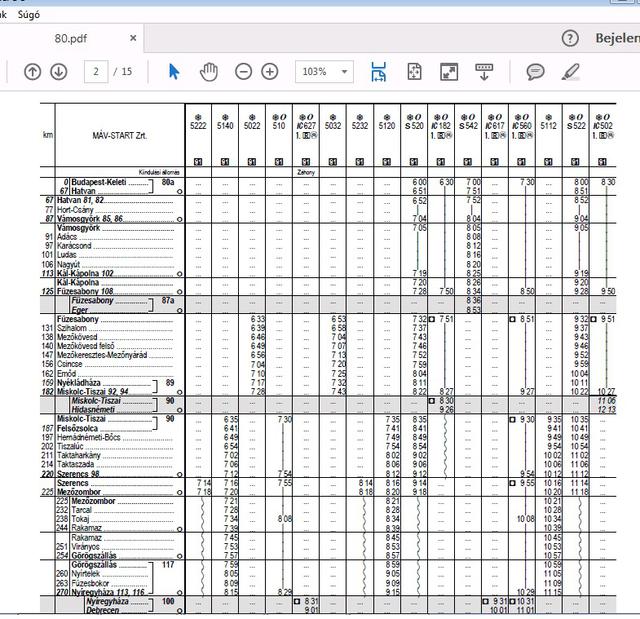
Task: Click the fit one full page icon
Action: coord(414,72)
